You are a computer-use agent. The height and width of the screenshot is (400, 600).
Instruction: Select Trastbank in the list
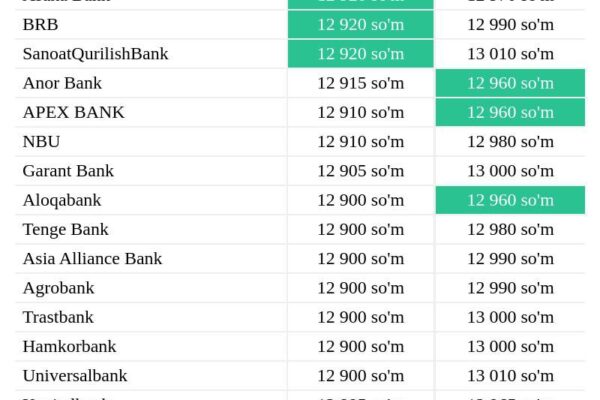tap(58, 317)
